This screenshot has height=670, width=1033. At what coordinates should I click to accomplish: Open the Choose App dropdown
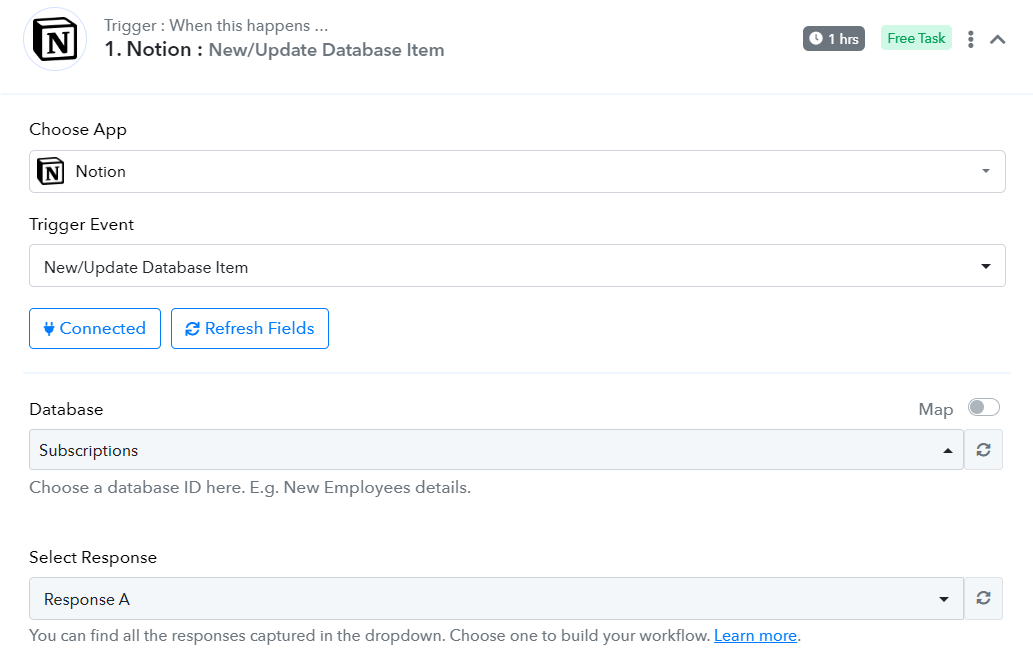tap(517, 171)
